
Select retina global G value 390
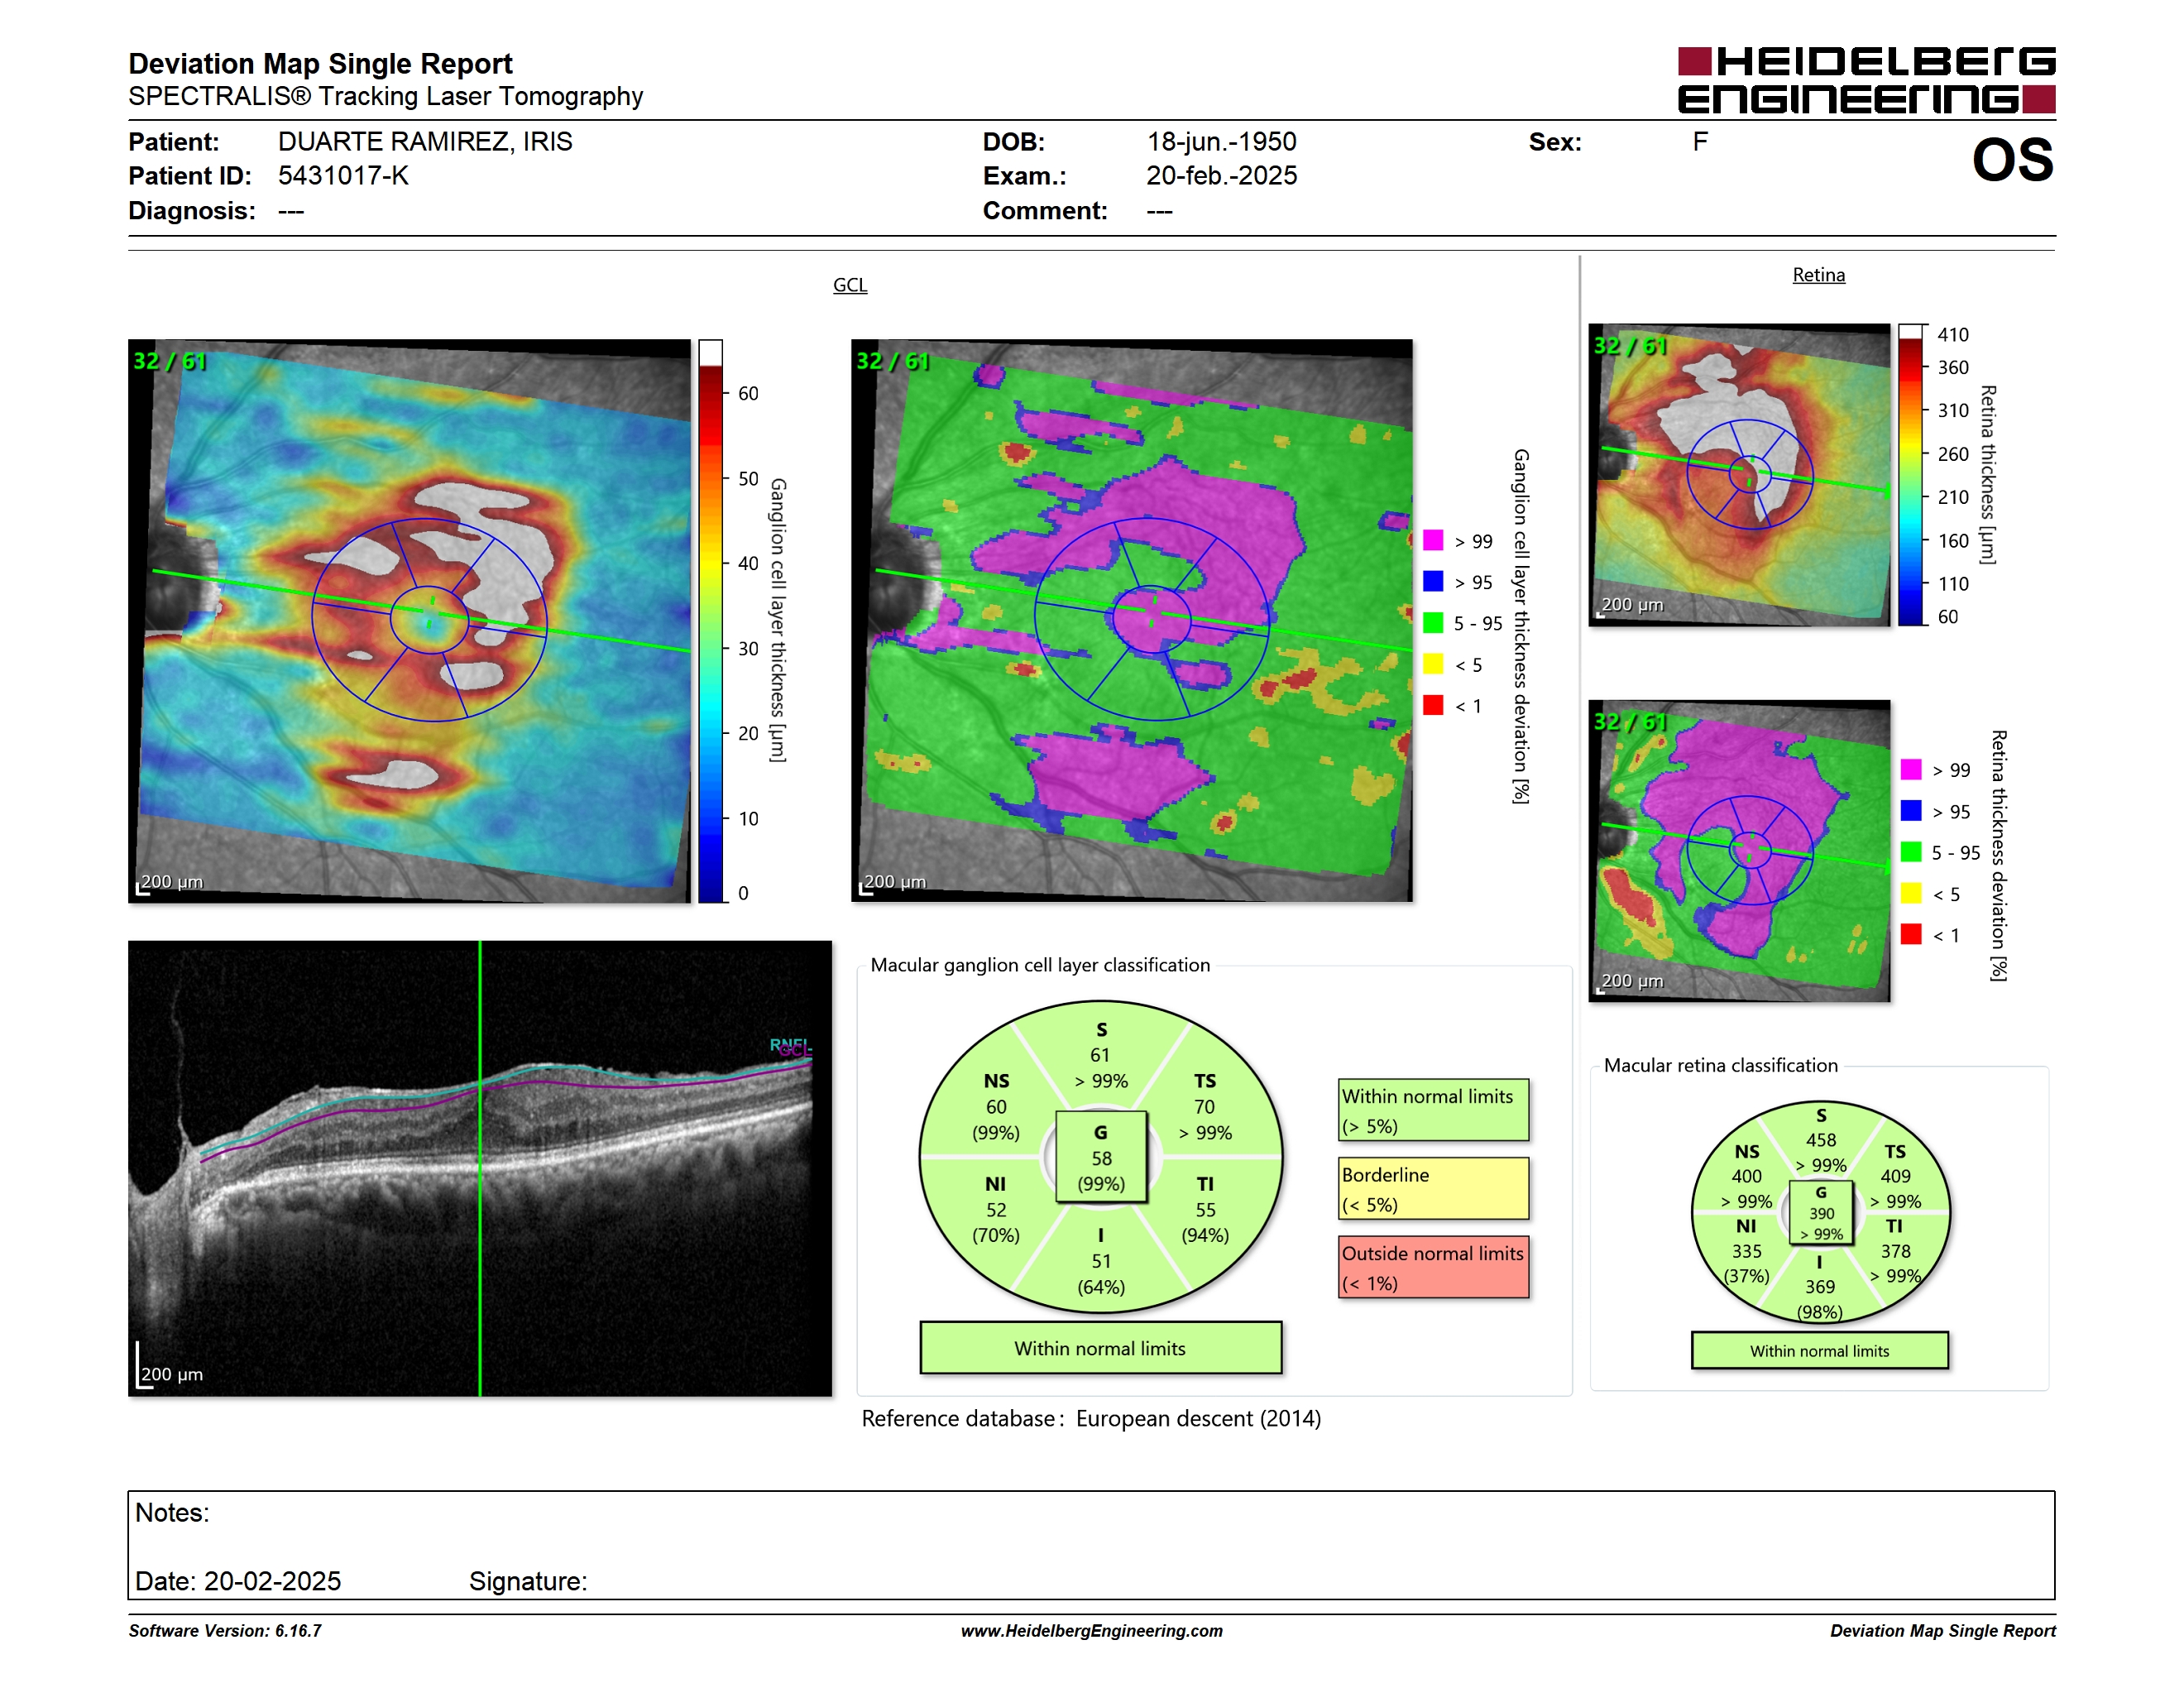[1821, 1214]
